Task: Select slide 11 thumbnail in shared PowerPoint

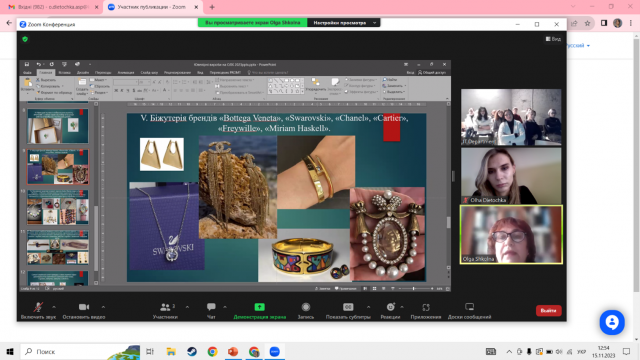Action: [x=58, y=247]
